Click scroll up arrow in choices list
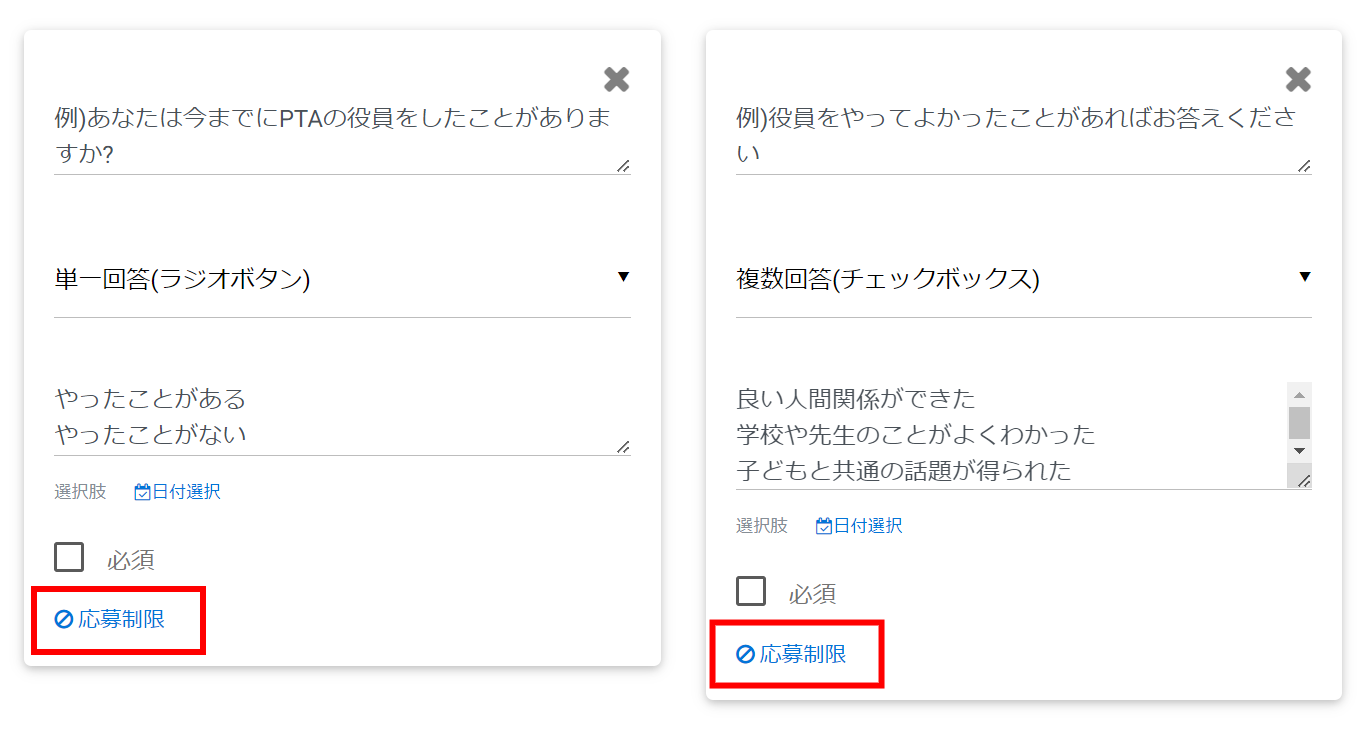Viewport: 1371px width, 732px height. point(1299,393)
